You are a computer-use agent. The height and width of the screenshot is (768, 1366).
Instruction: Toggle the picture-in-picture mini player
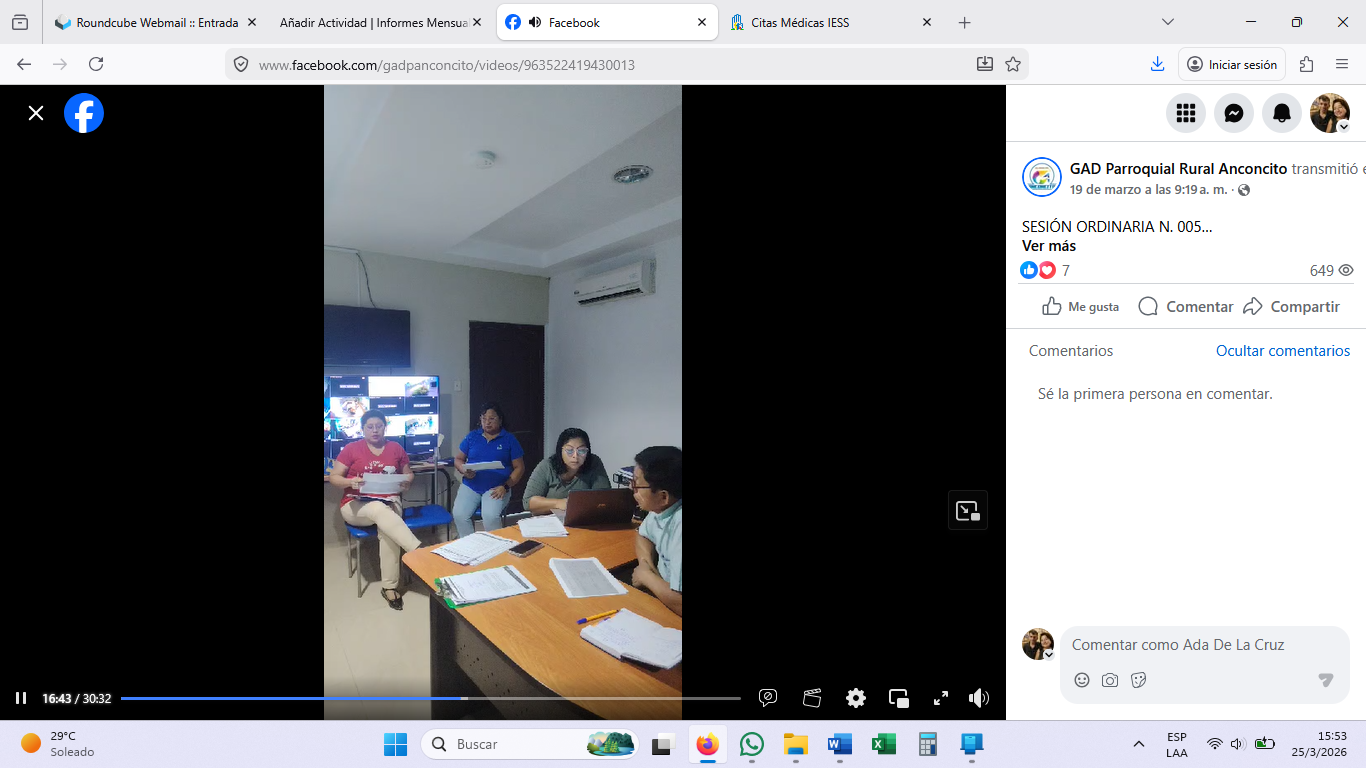[x=898, y=698]
